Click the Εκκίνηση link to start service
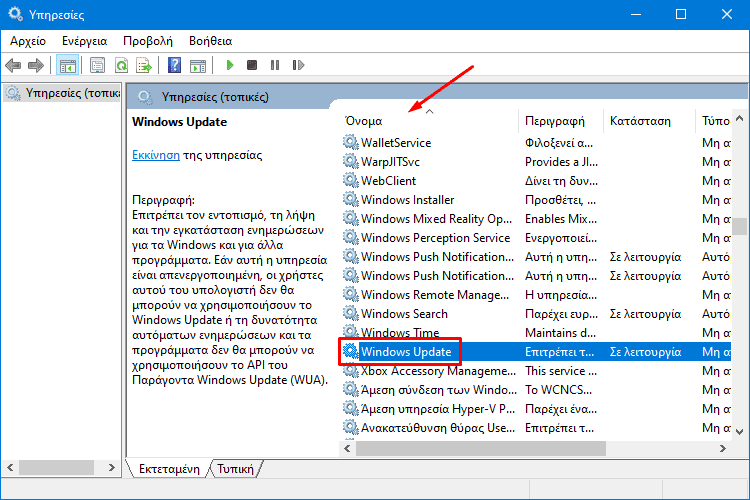This screenshot has height=500, width=750. [x=156, y=155]
